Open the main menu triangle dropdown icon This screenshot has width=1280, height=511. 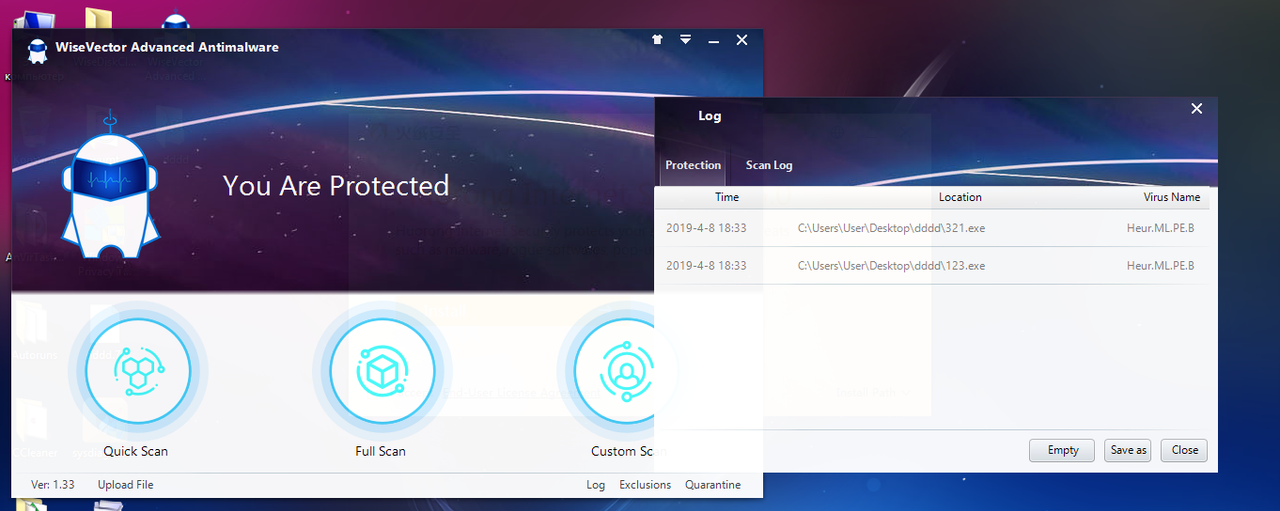685,40
